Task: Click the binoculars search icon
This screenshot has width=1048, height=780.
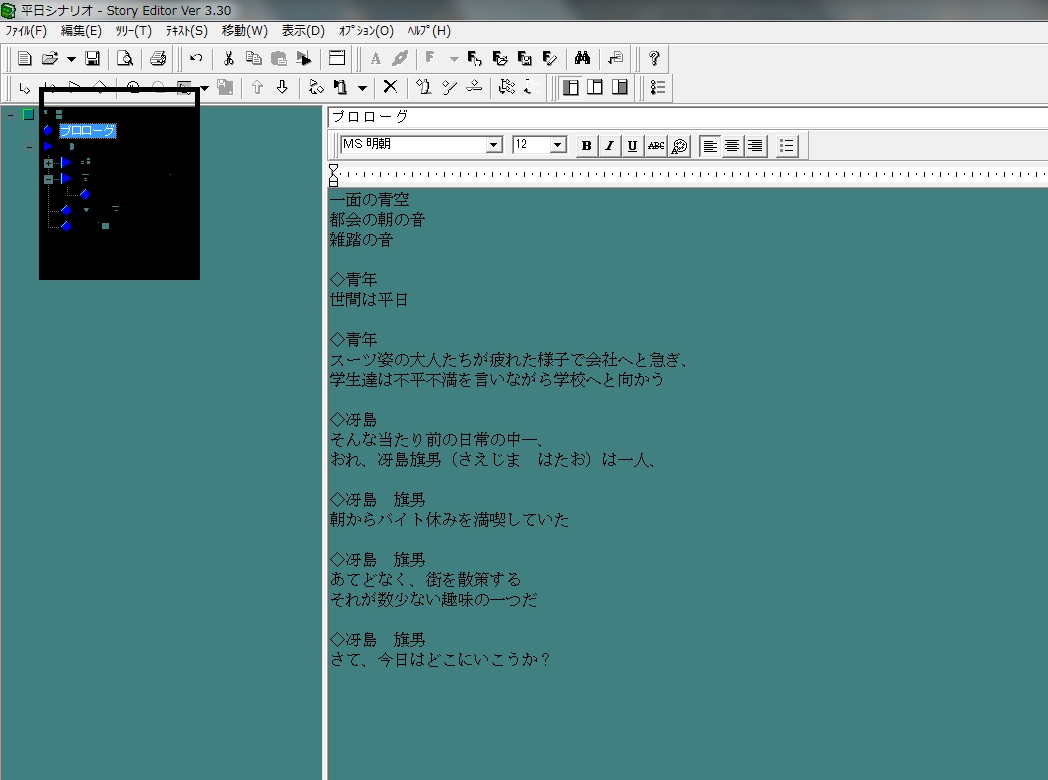Action: tap(582, 59)
